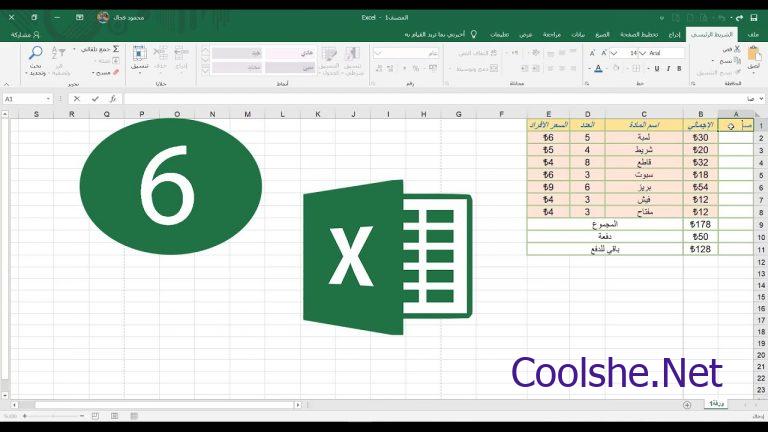This screenshot has width=768, height=432.
Task: Collapse the ribbon with the chevron
Action: point(6,84)
